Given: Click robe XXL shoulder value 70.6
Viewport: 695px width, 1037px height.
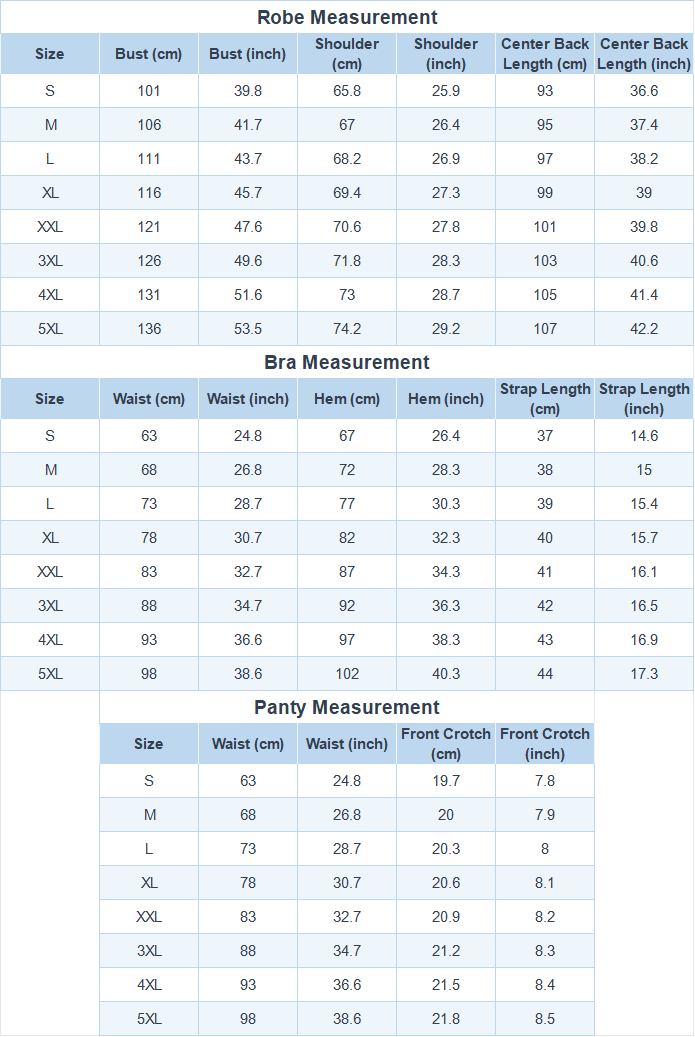Looking at the screenshot, I should click(347, 227).
